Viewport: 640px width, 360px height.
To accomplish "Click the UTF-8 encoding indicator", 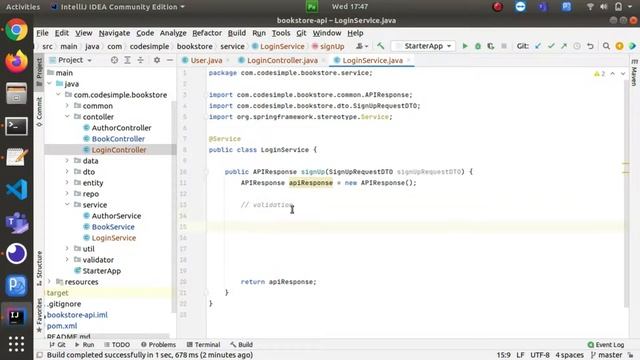I will (540, 355).
